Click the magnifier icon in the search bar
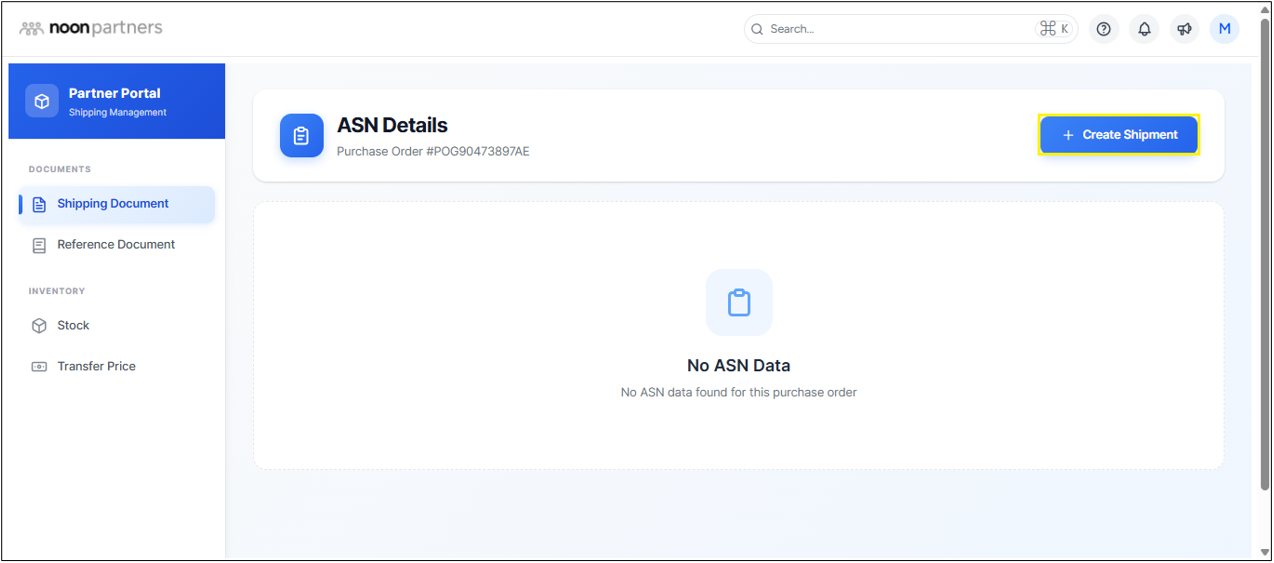This screenshot has width=1274, height=563. pyautogui.click(x=757, y=29)
